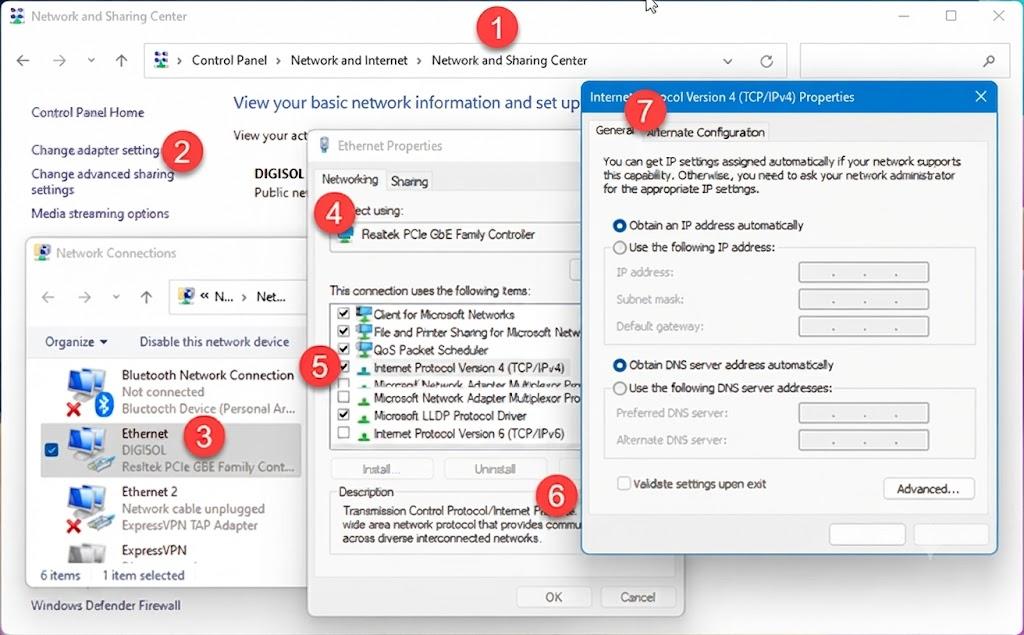Go up in Network Connections window
Viewport: 1024px width, 635px height.
click(x=146, y=297)
